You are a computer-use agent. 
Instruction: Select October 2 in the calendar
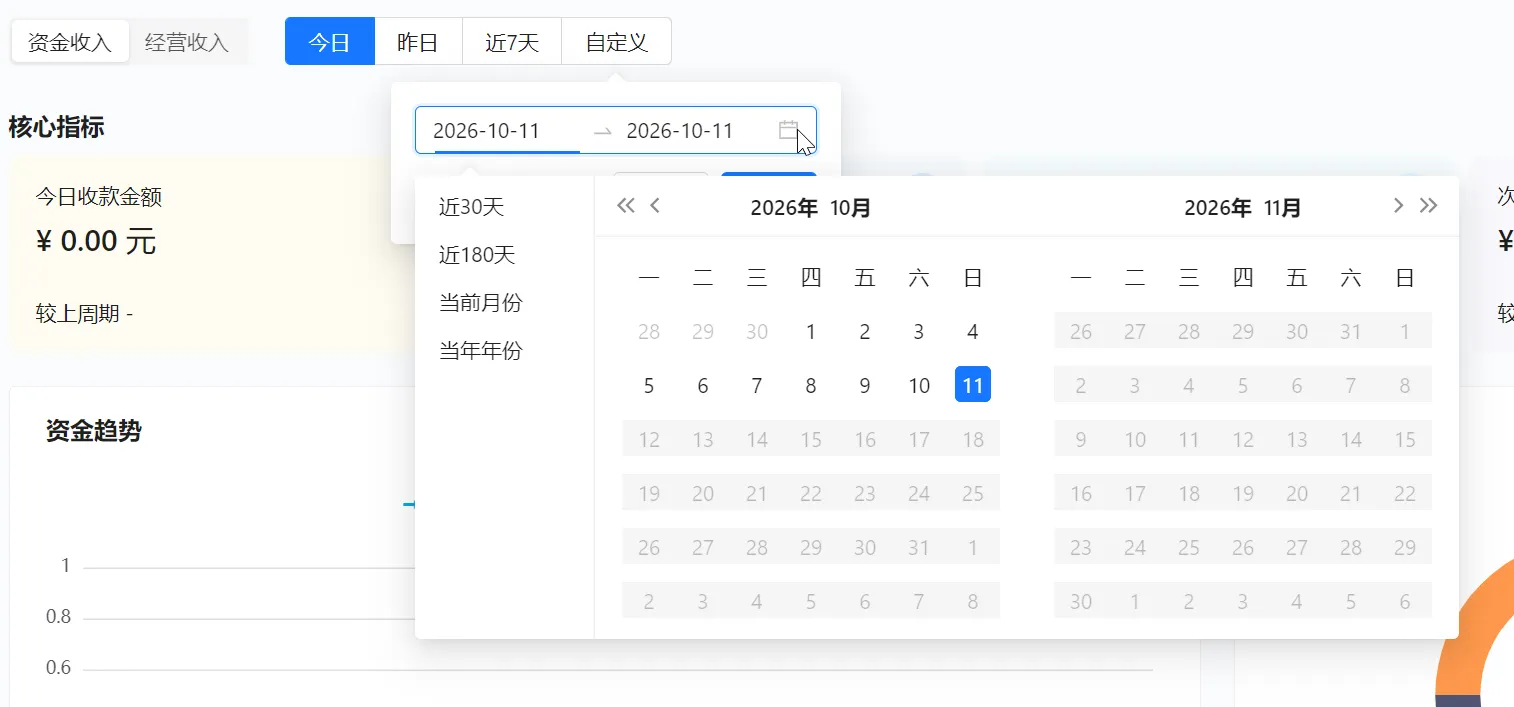click(x=865, y=332)
